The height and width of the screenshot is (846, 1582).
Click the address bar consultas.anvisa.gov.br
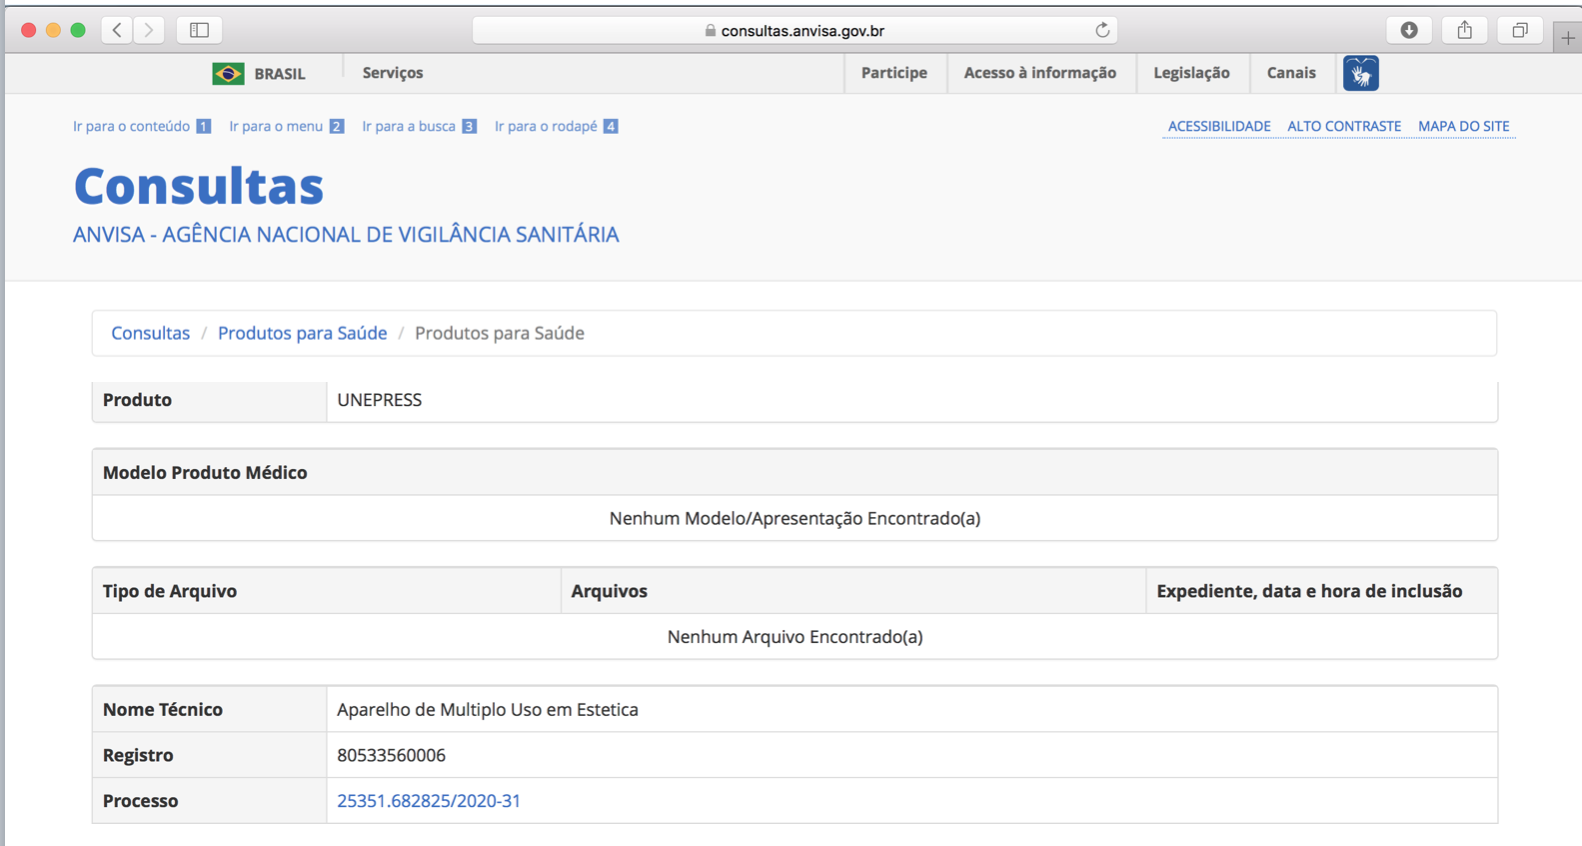point(794,30)
